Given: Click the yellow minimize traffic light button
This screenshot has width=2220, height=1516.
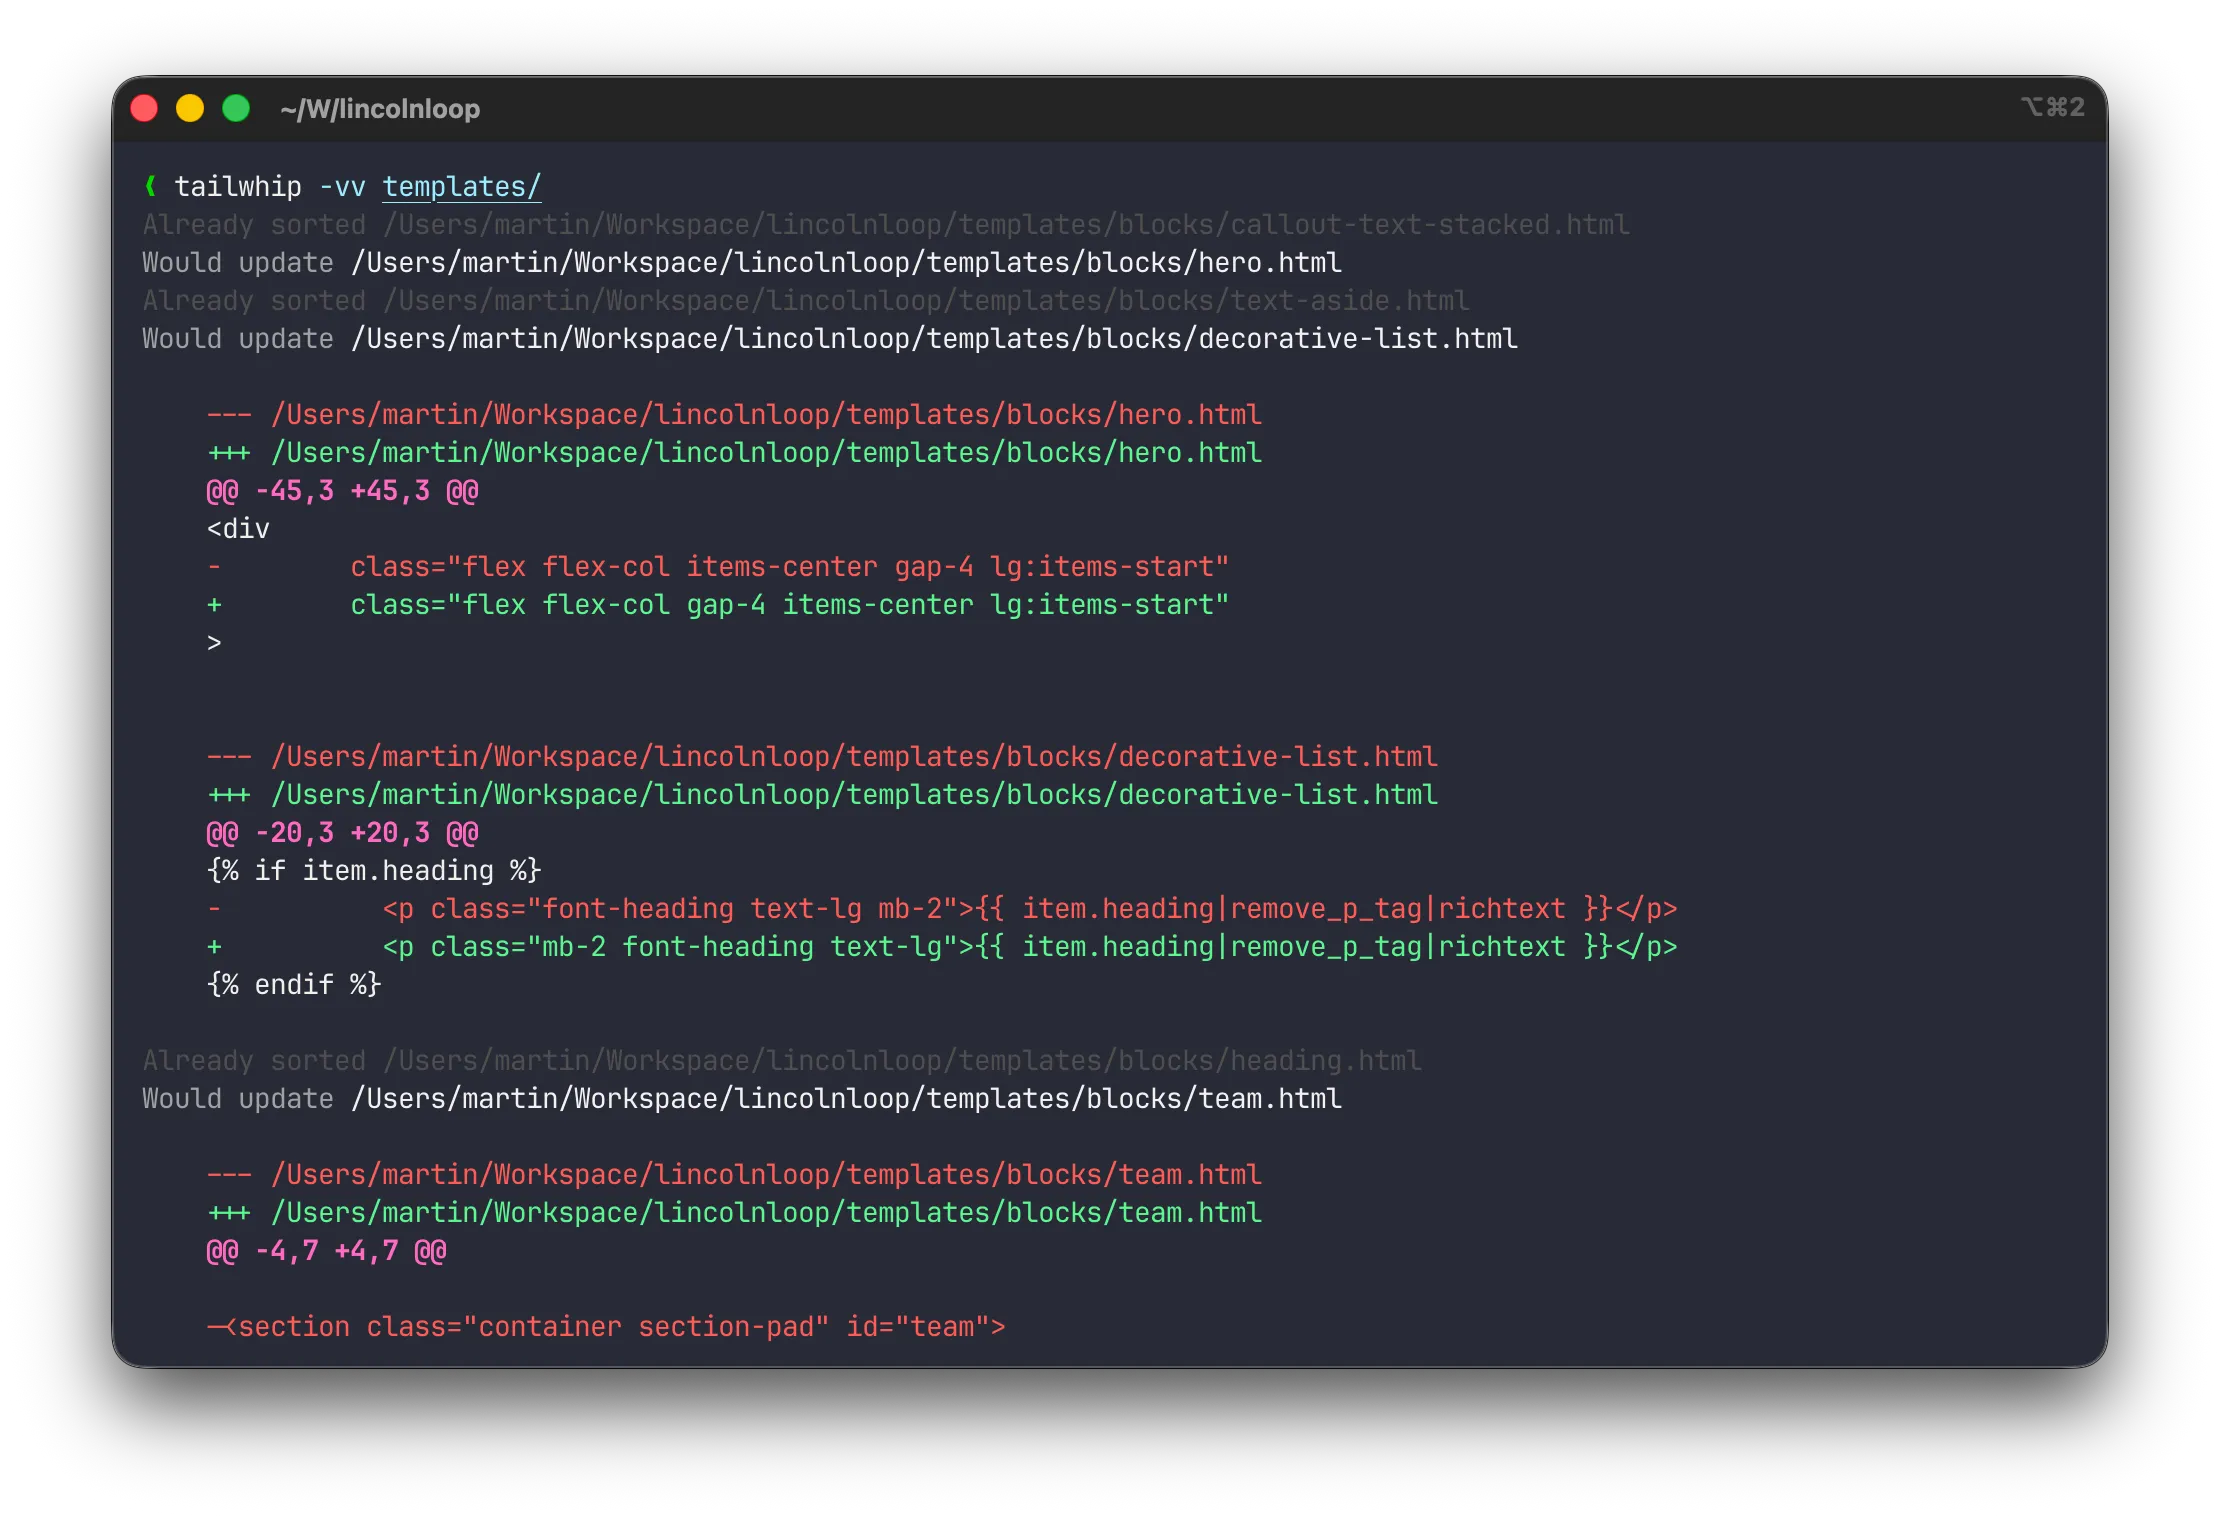Looking at the screenshot, I should click(190, 107).
